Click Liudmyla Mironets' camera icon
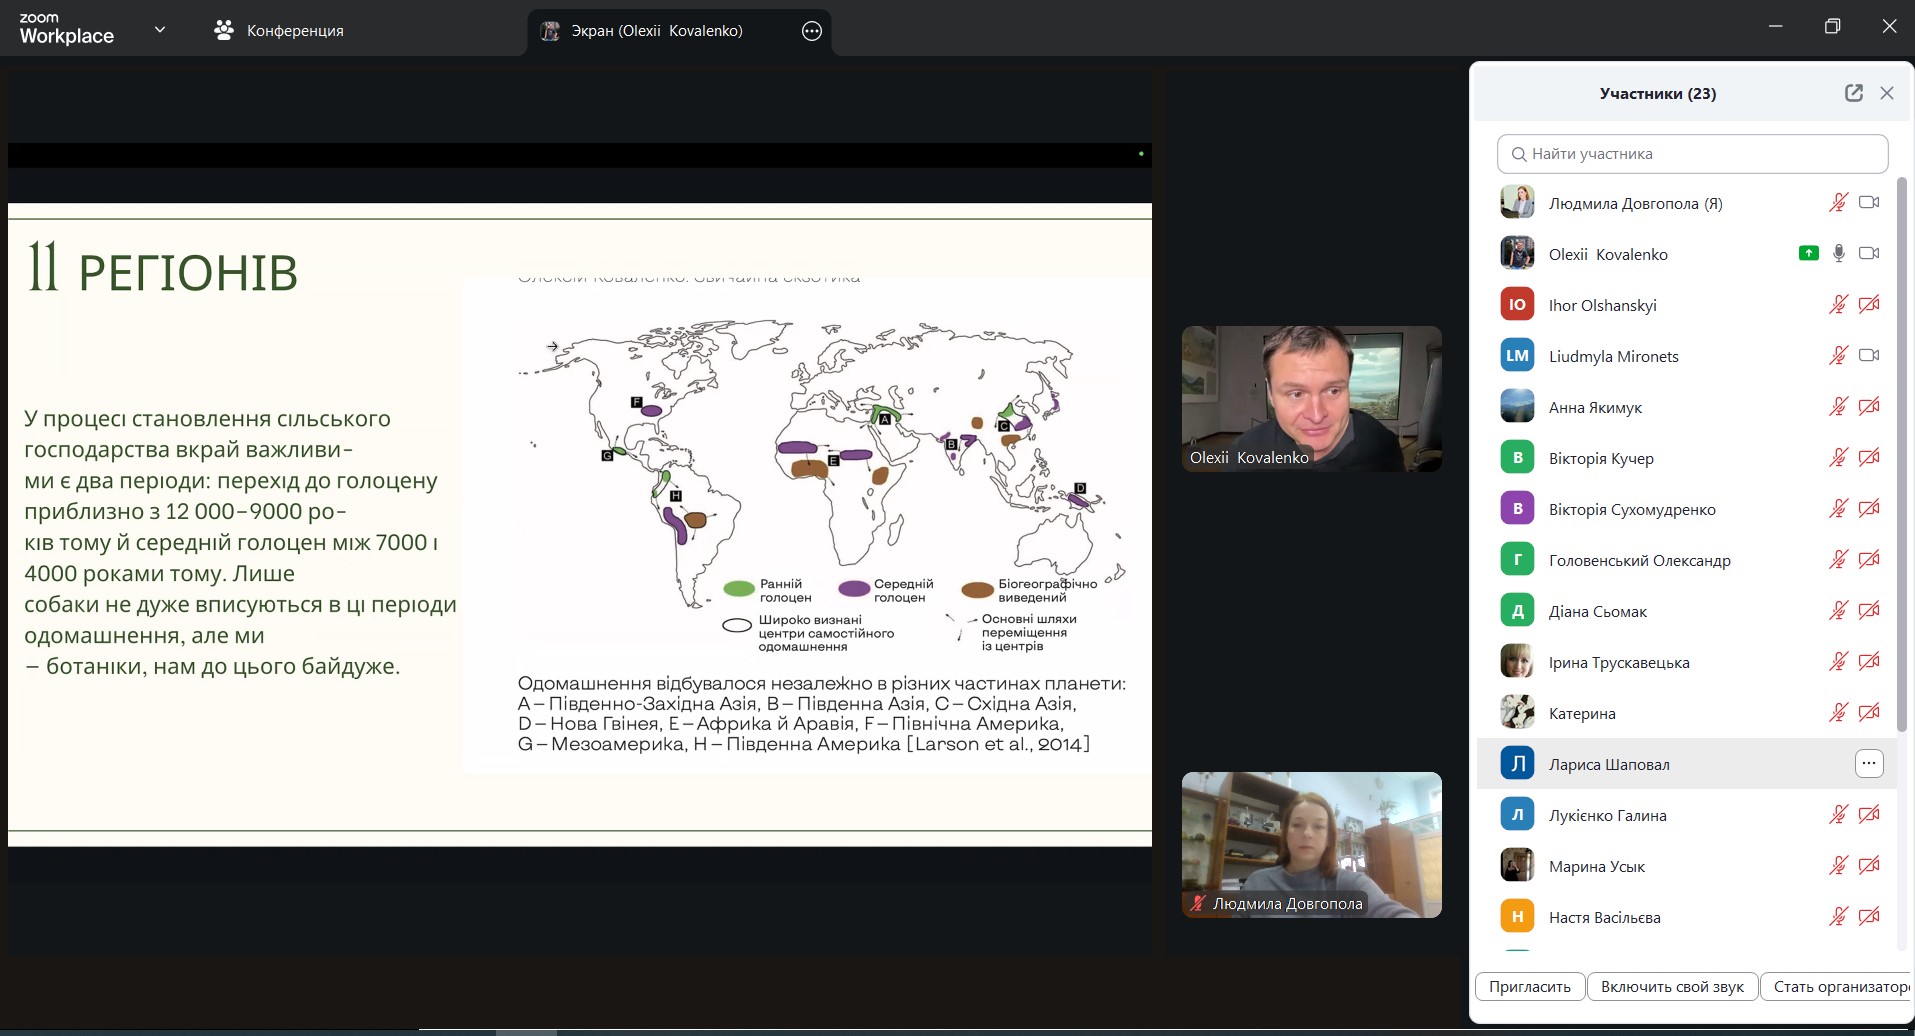This screenshot has height=1036, width=1915. pyautogui.click(x=1868, y=356)
